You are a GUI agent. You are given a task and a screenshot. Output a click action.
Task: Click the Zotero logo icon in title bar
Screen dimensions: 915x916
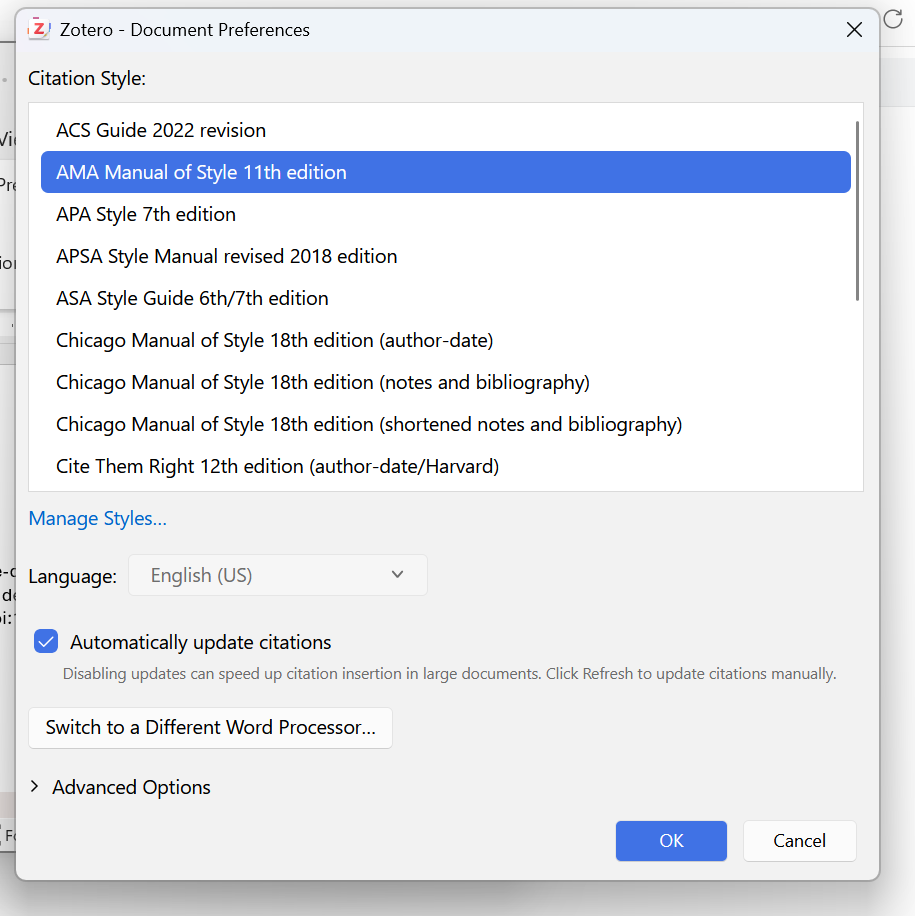pos(39,29)
